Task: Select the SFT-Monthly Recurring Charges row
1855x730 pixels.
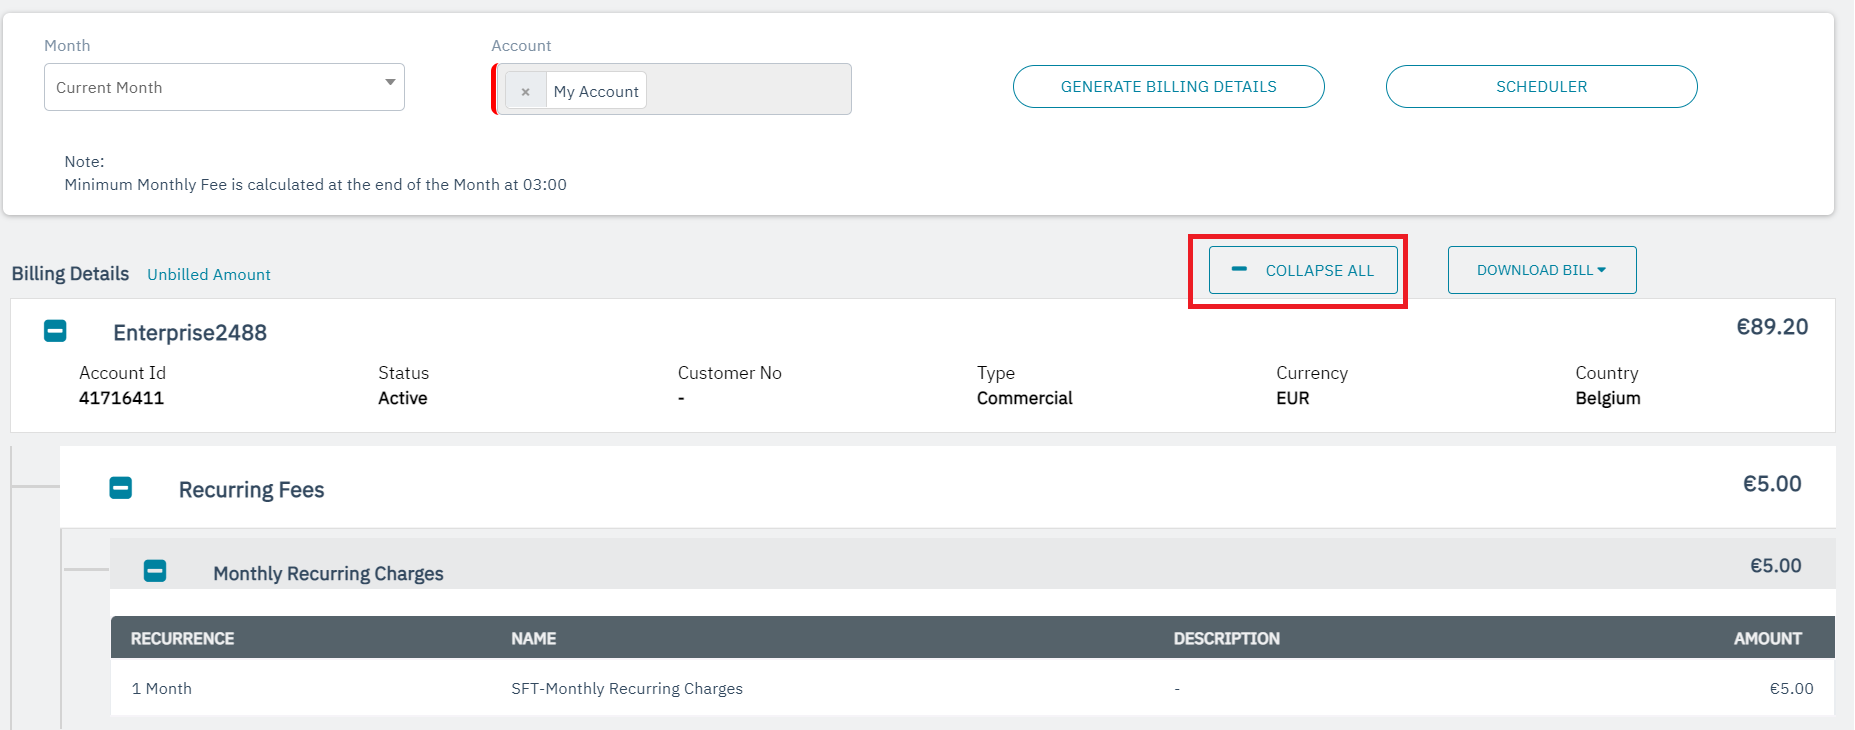Action: point(627,688)
